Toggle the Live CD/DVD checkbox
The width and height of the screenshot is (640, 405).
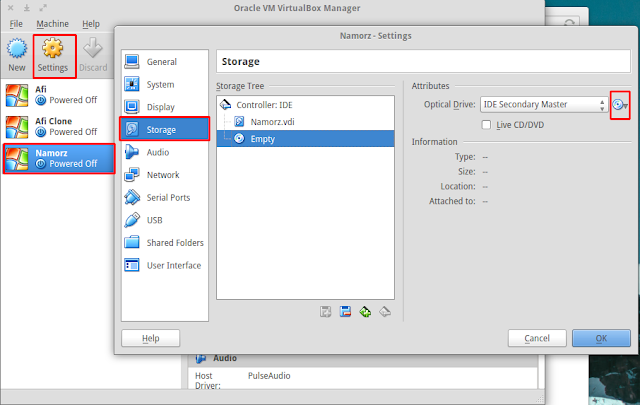coord(486,125)
